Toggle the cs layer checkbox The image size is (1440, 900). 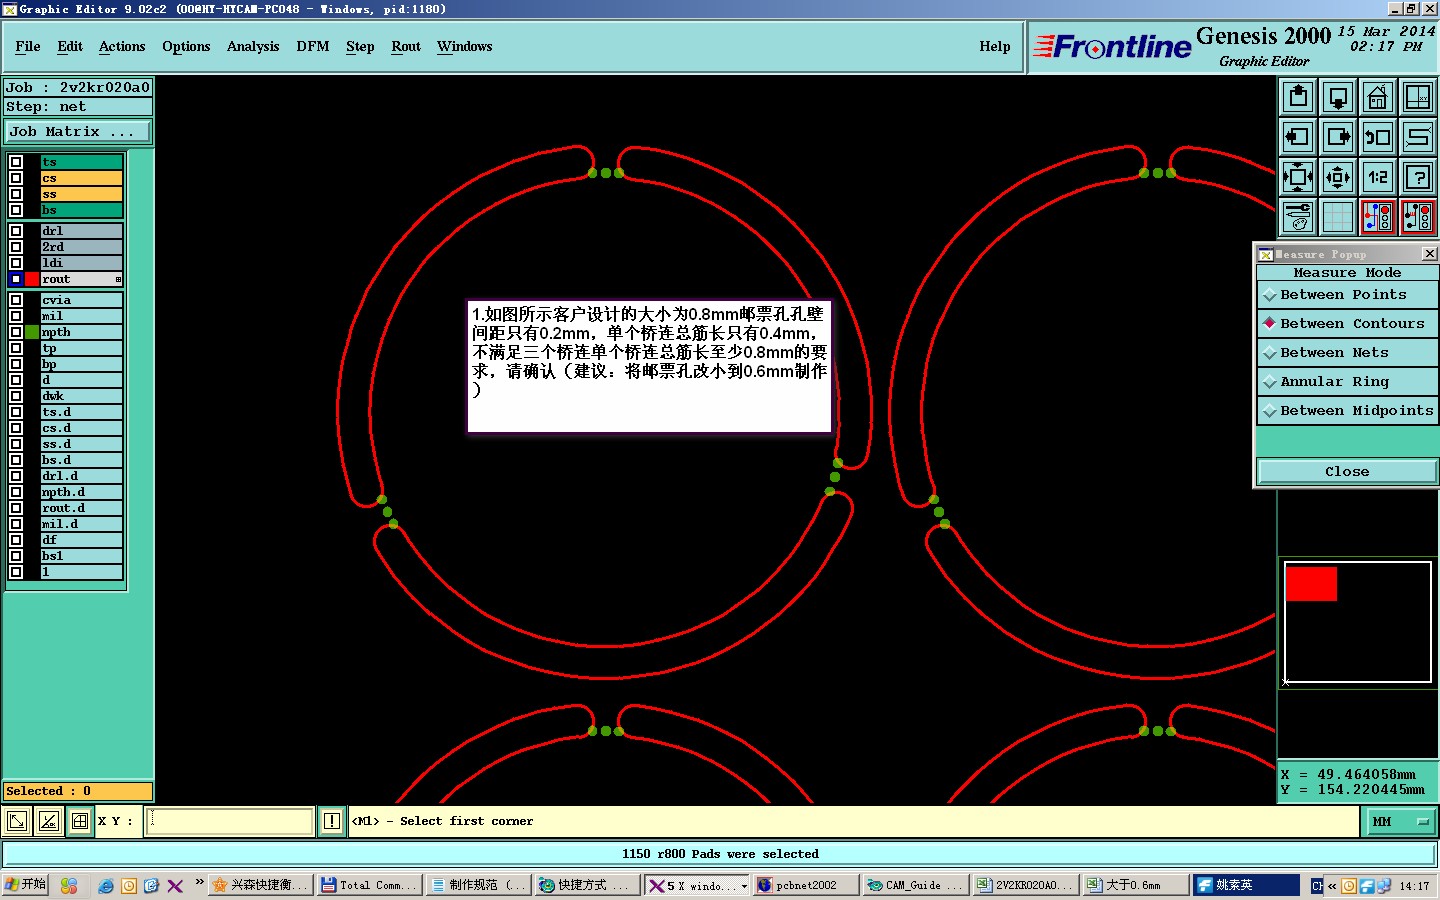[x=16, y=178]
